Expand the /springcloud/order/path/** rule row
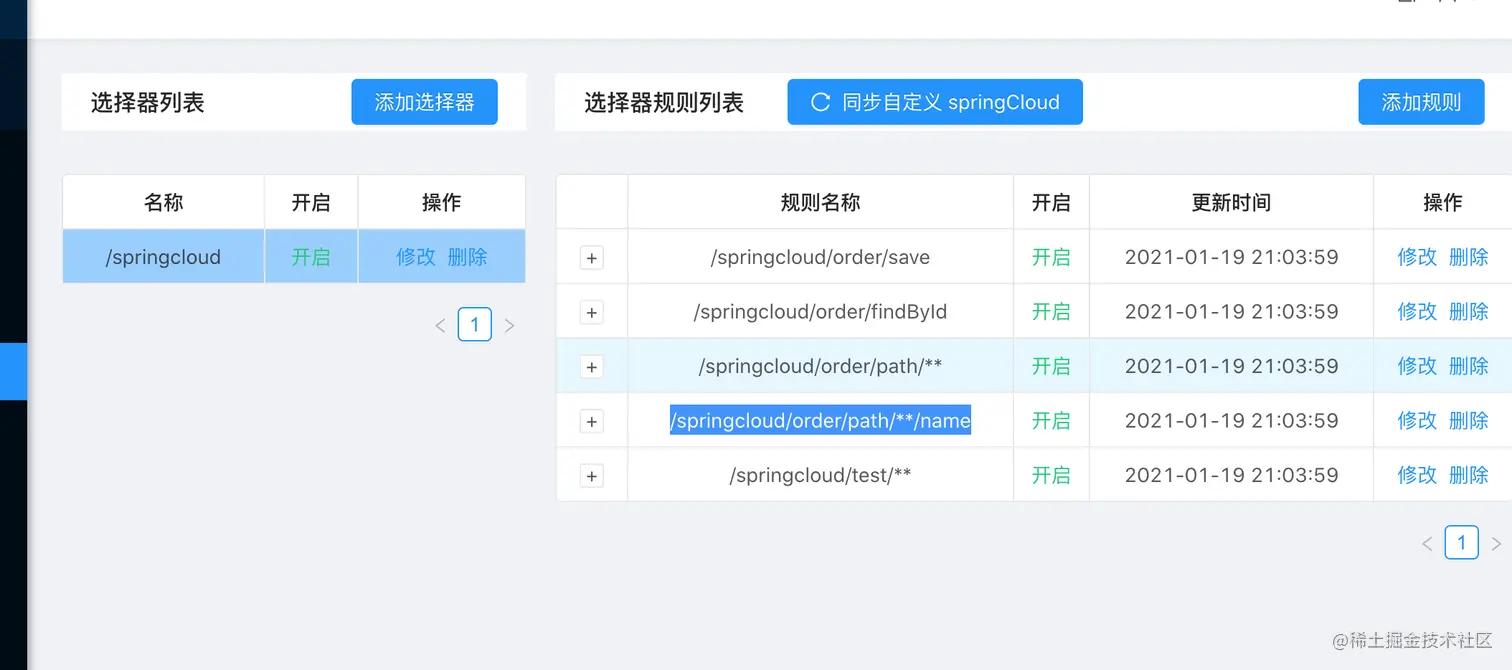This screenshot has height=670, width=1512. click(592, 367)
